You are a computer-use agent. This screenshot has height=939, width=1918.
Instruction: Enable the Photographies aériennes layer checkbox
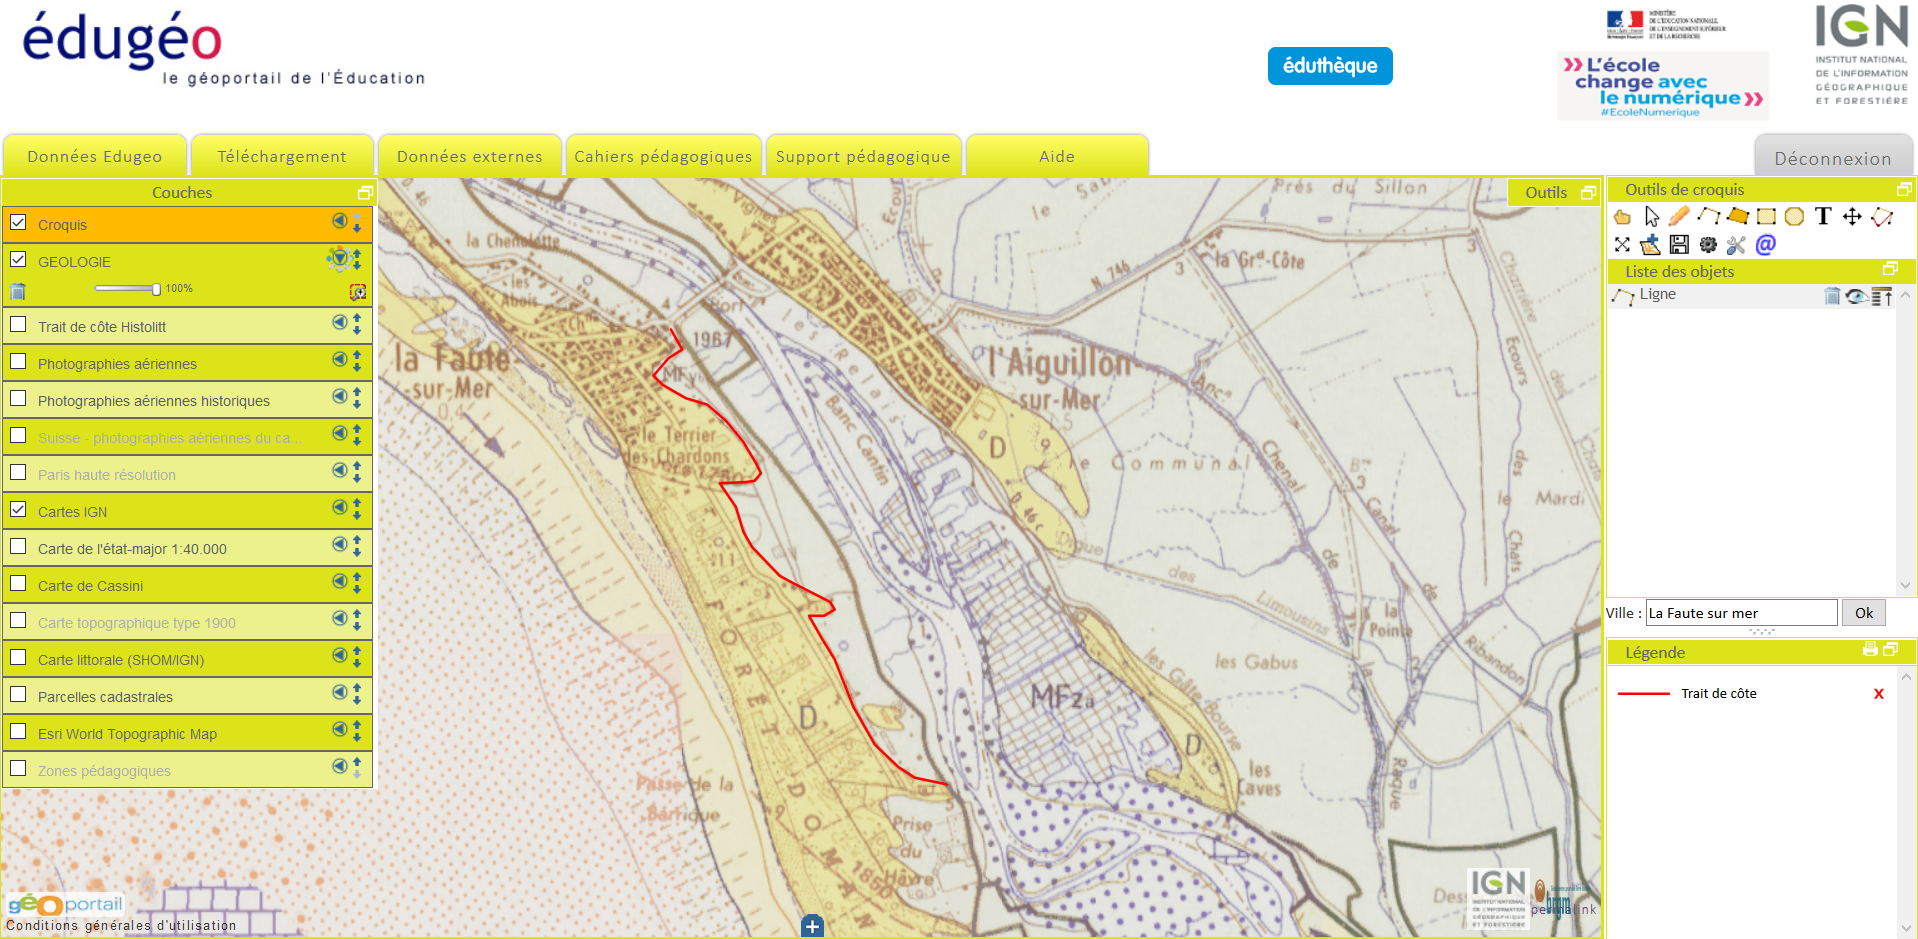point(18,362)
